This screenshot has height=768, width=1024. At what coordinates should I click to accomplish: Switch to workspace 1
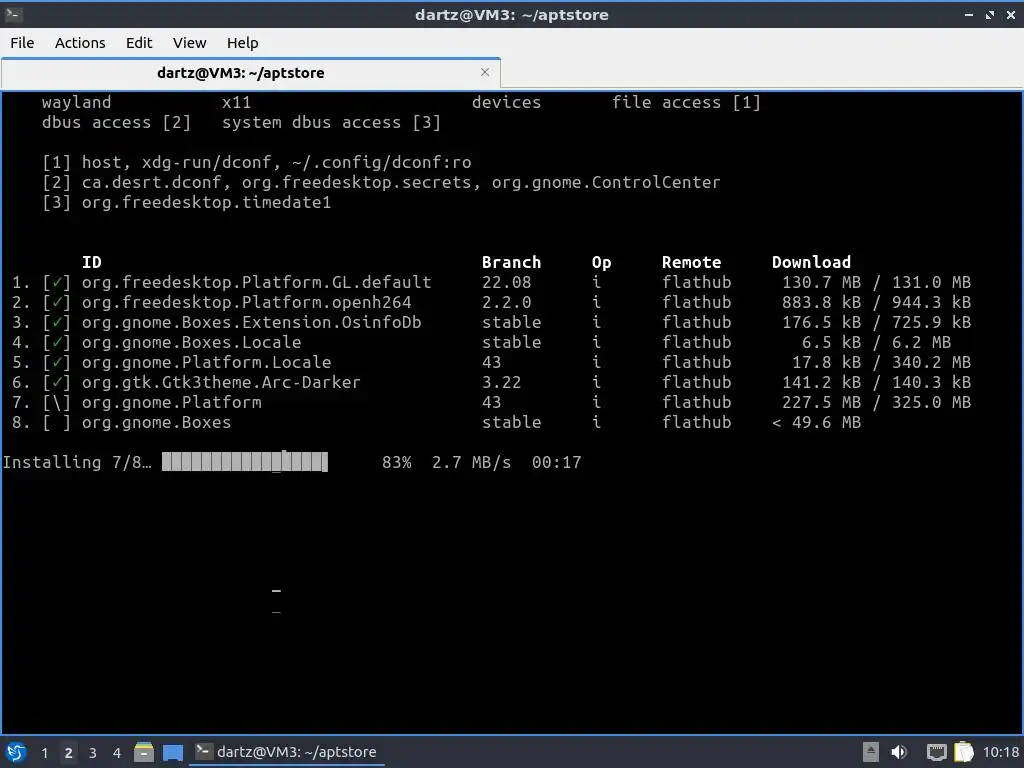click(44, 753)
